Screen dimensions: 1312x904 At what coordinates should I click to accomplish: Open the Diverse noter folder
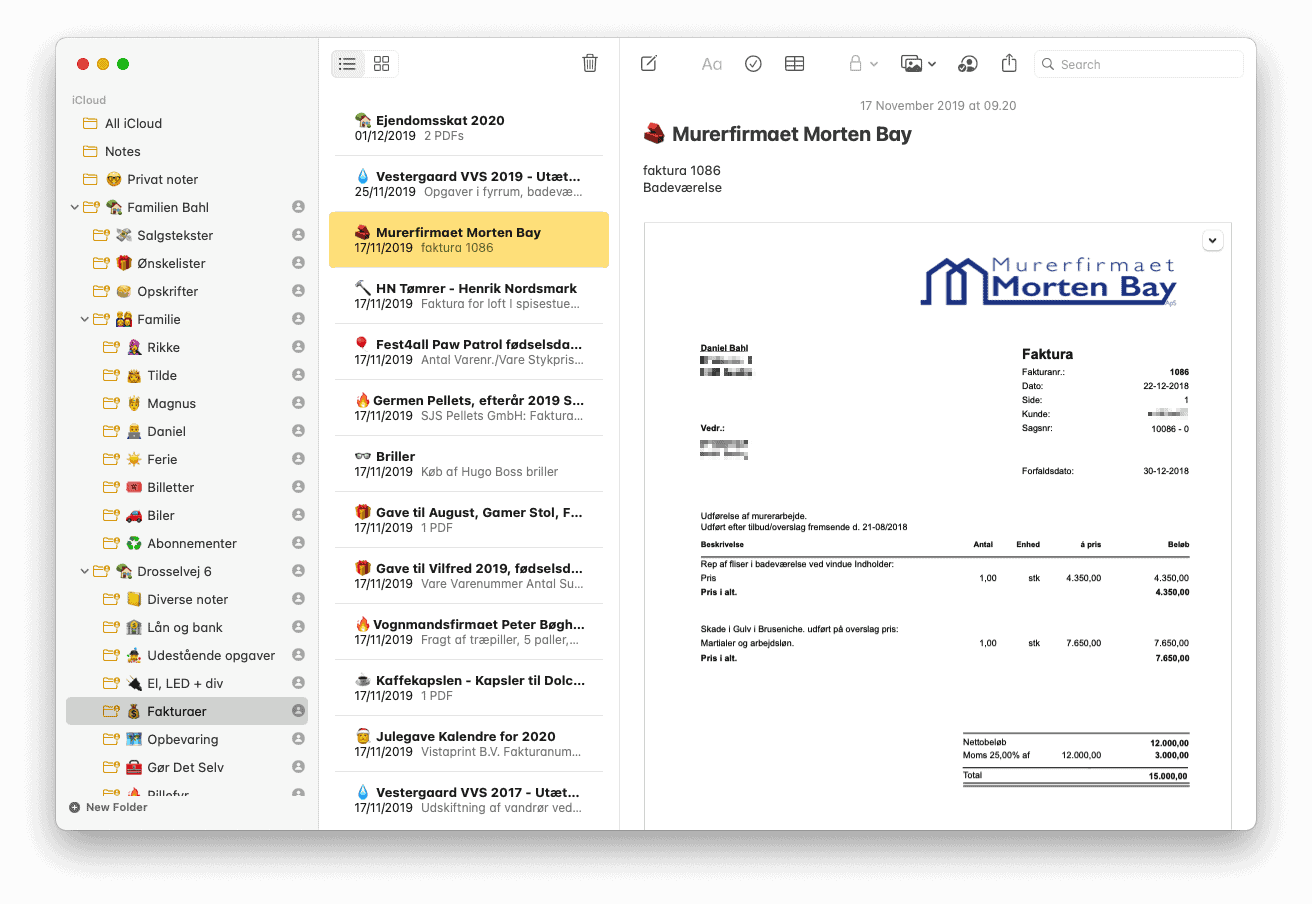(187, 599)
